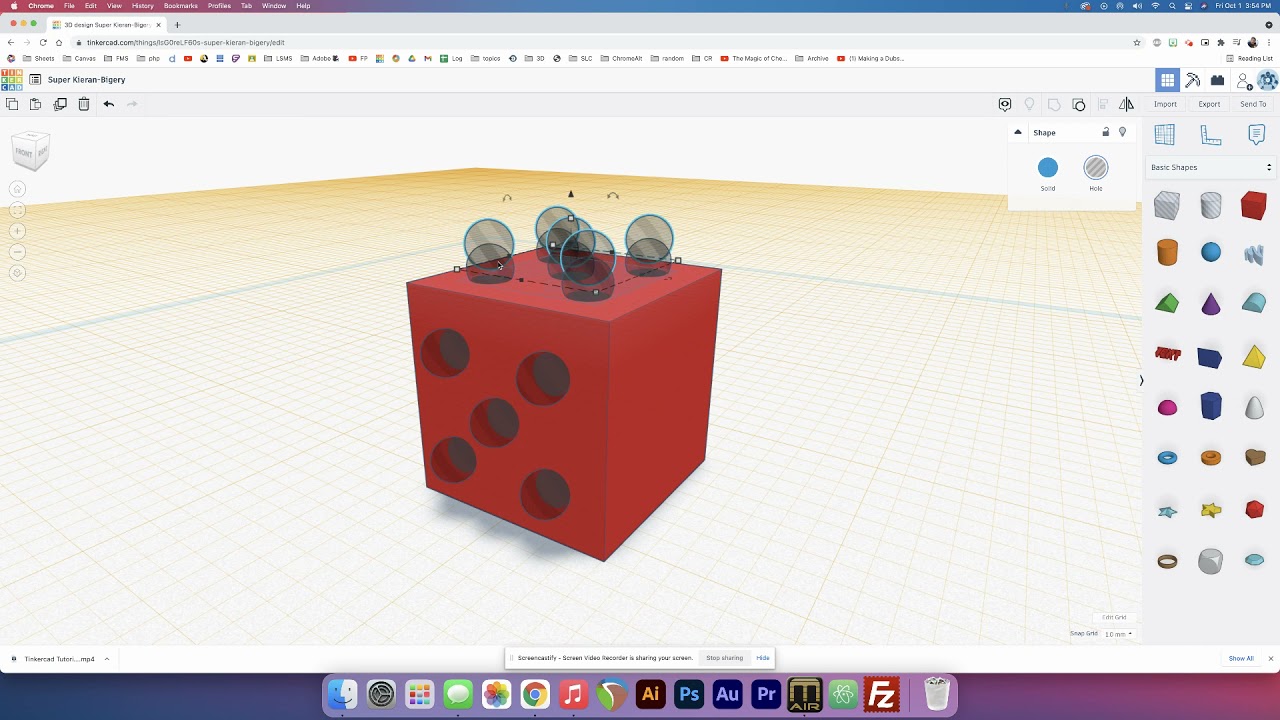1280x720 pixels.
Task: Open the Snap Grid value dropdown
Action: coord(1118,634)
